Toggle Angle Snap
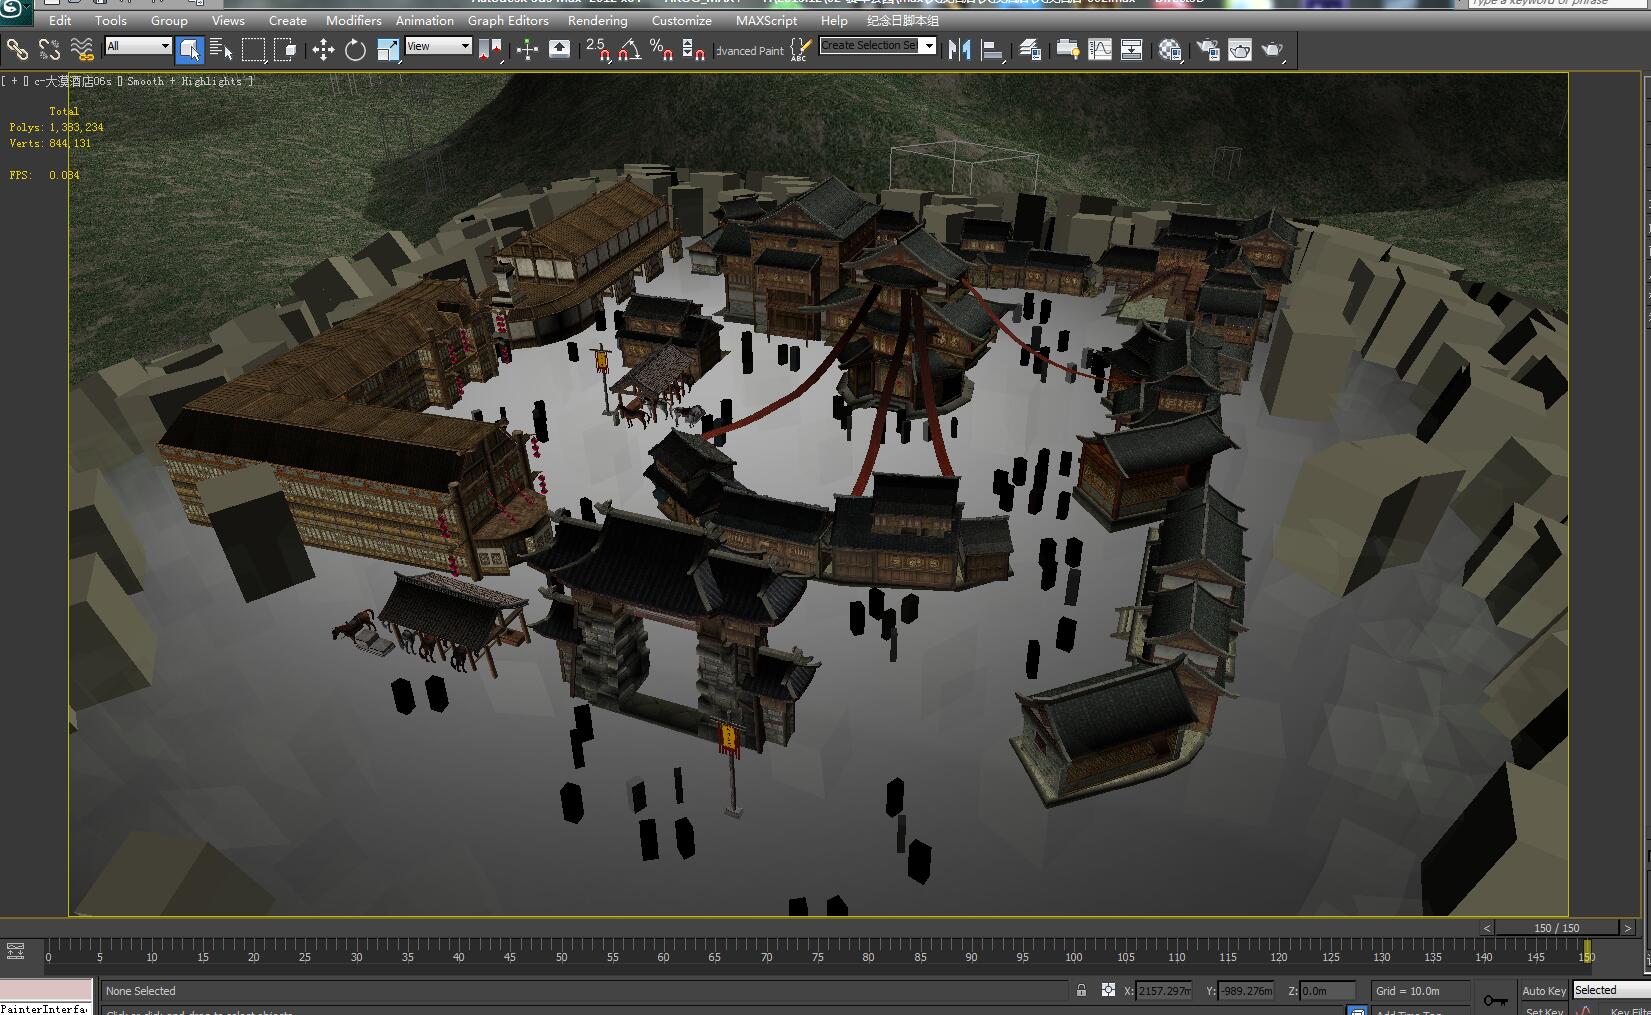1651x1015 pixels. pos(629,49)
